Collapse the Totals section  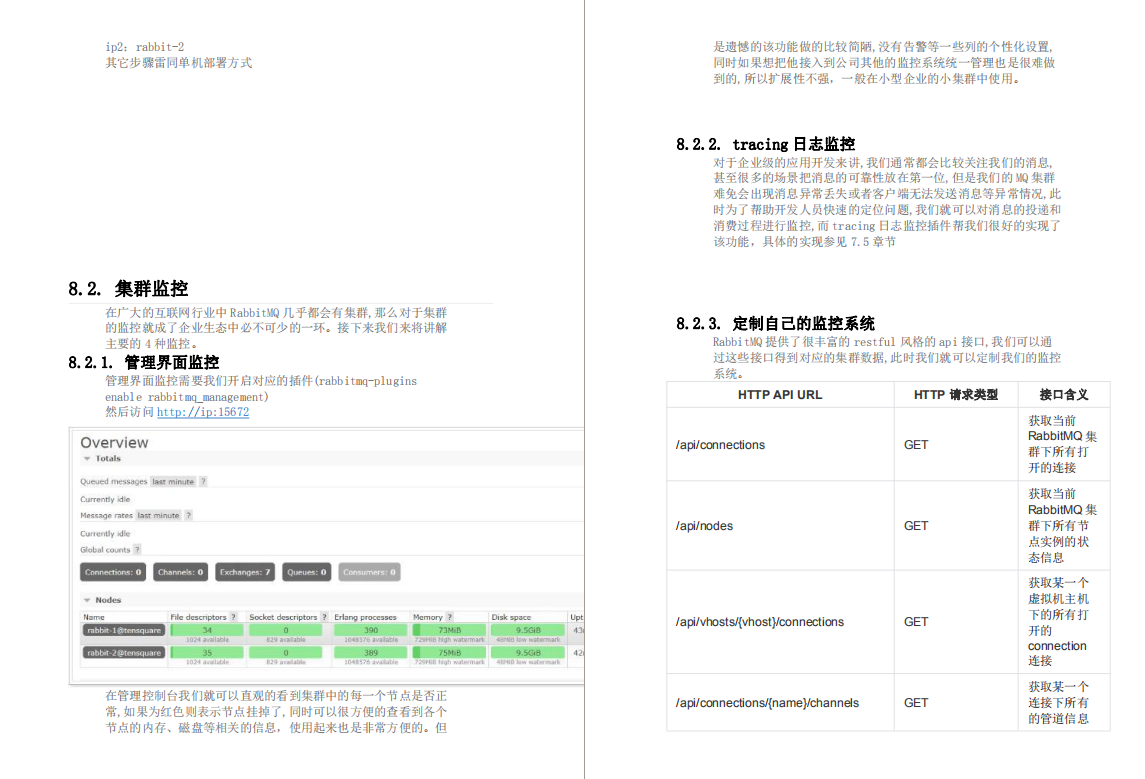87,457
